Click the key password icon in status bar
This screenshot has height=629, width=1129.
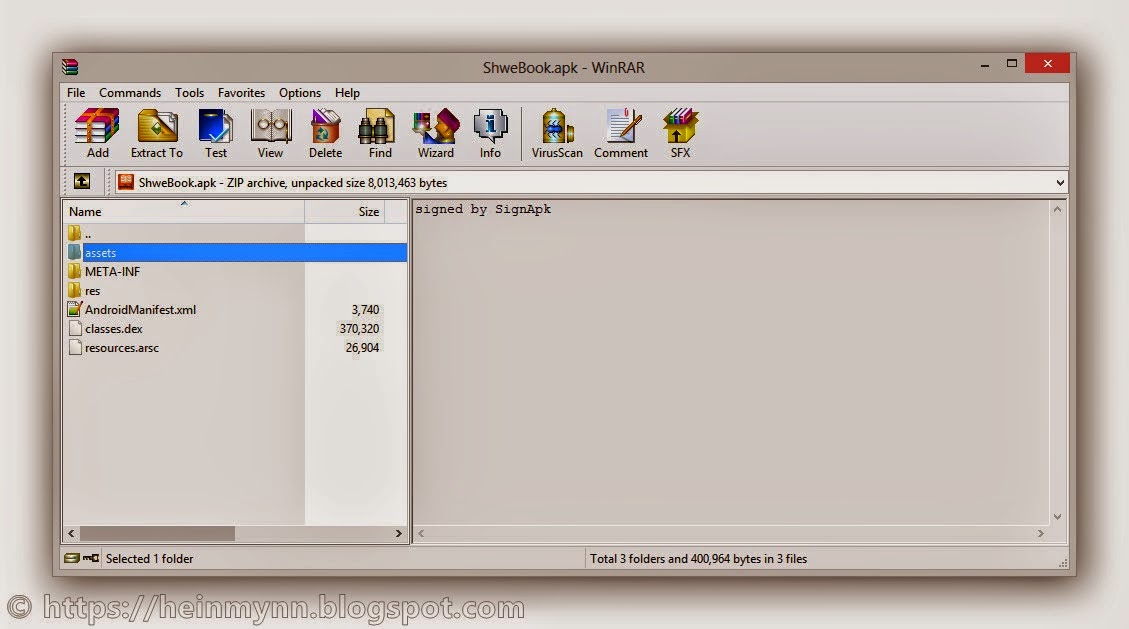(91, 558)
